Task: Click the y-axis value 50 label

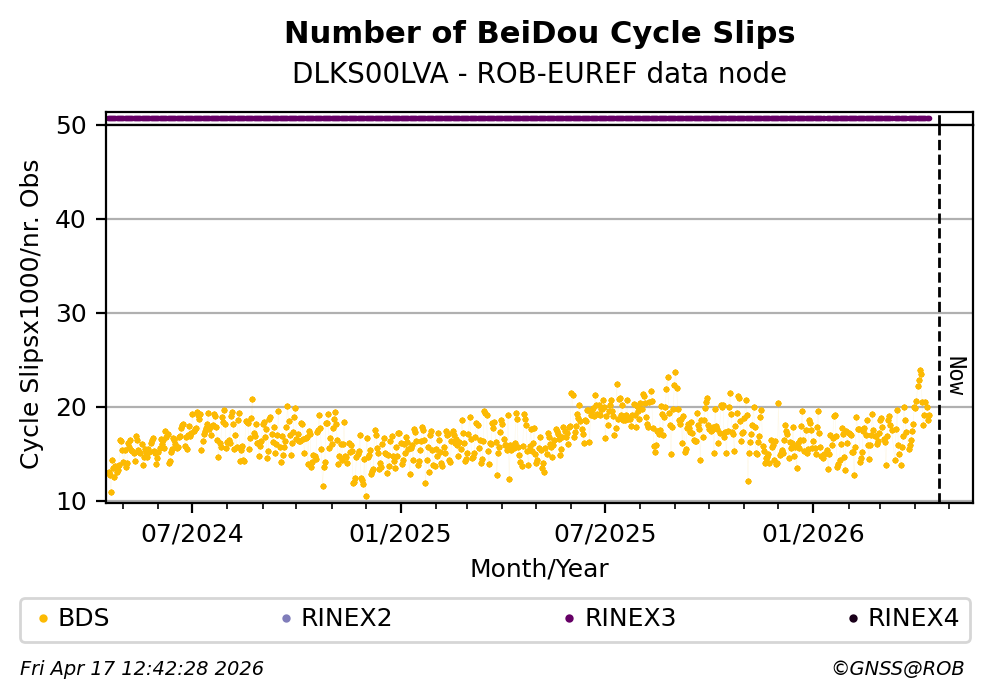Action: pos(81,125)
